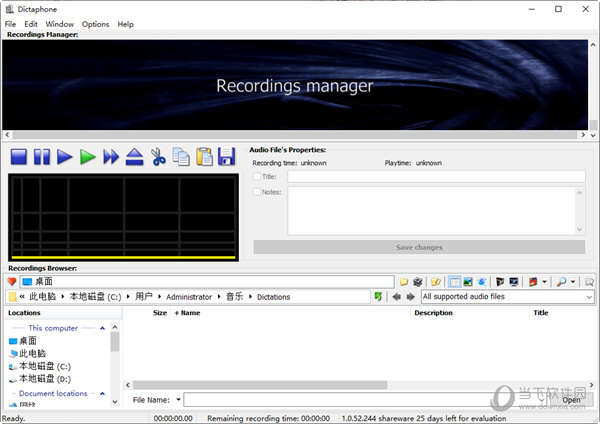Toggle the Notes checkbox
600x424 pixels.
(257, 192)
